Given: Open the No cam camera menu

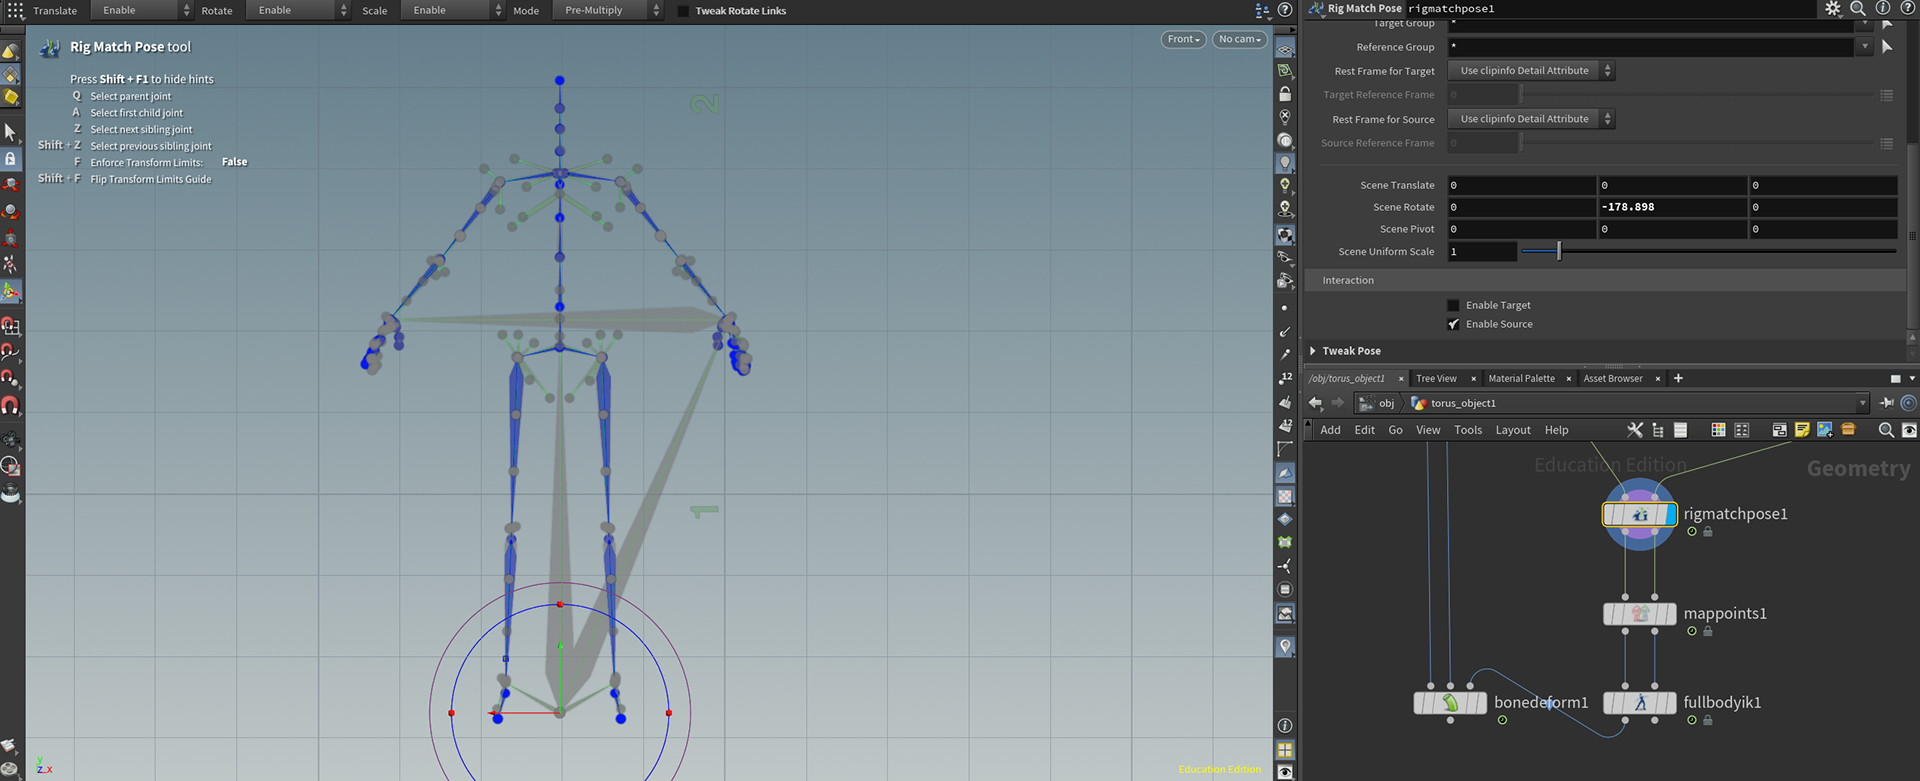Looking at the screenshot, I should (1239, 39).
